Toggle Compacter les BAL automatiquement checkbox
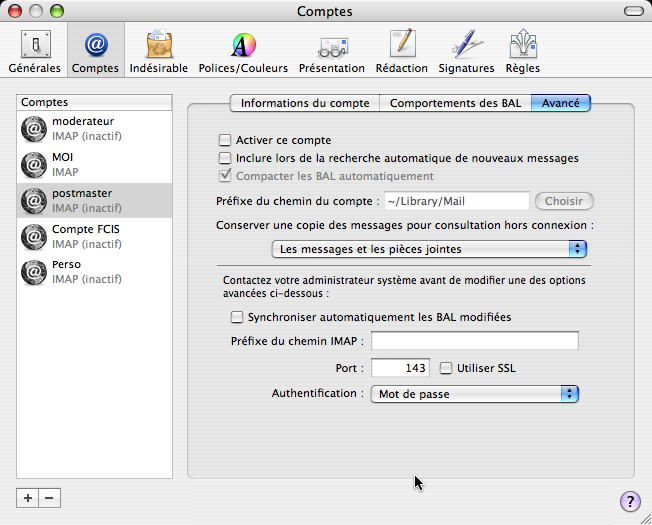 [225, 176]
